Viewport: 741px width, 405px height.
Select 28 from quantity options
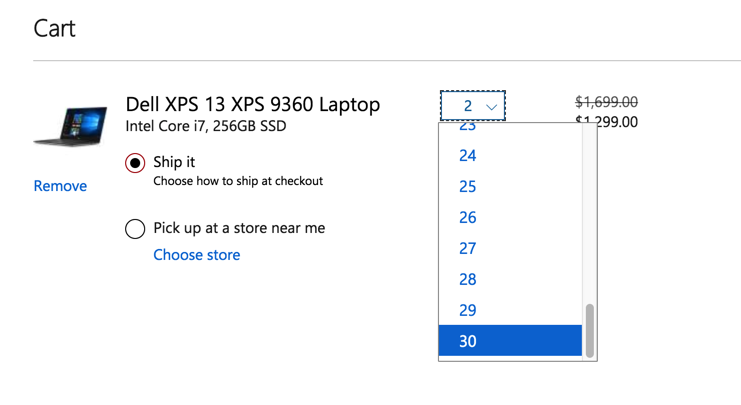tap(468, 280)
